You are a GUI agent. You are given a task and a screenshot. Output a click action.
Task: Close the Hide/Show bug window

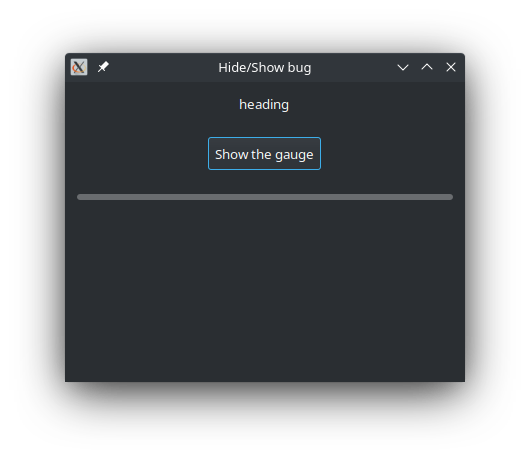point(451,67)
